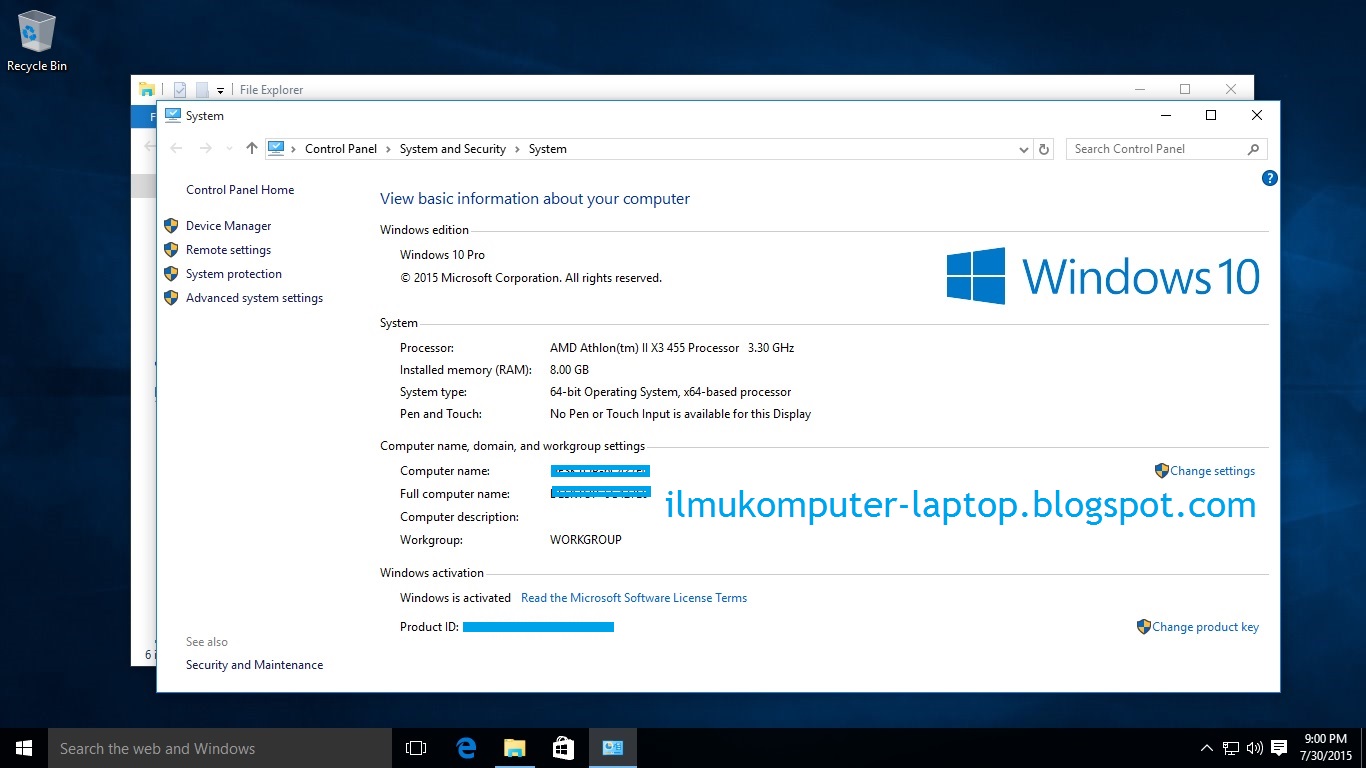
Task: Focus the Search Control Panel field
Action: 1166,149
